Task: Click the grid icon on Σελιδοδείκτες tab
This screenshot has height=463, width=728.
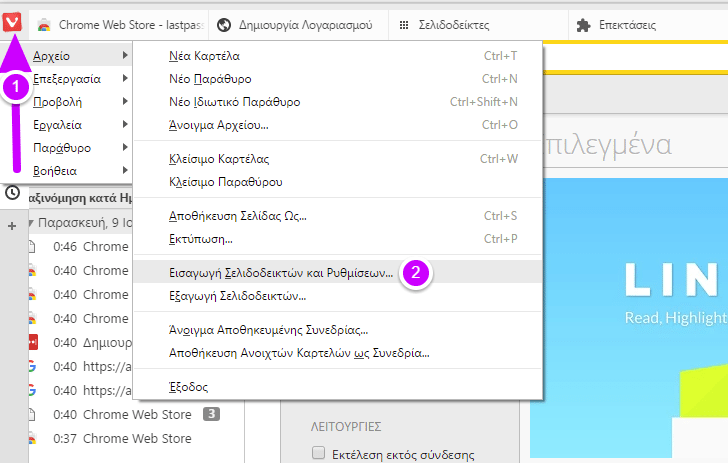Action: (404, 25)
